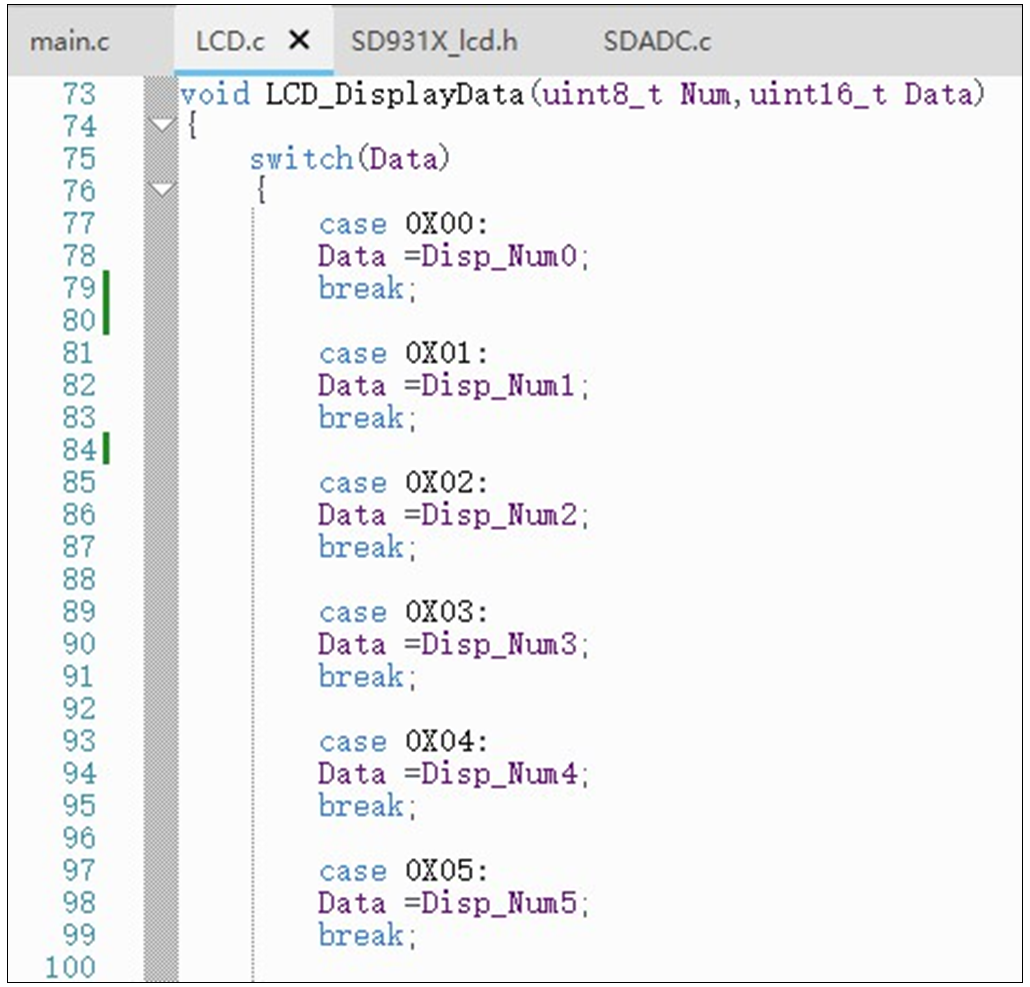1030x987 pixels.
Task: Click the case 0X04: label
Action: pyautogui.click(x=403, y=741)
